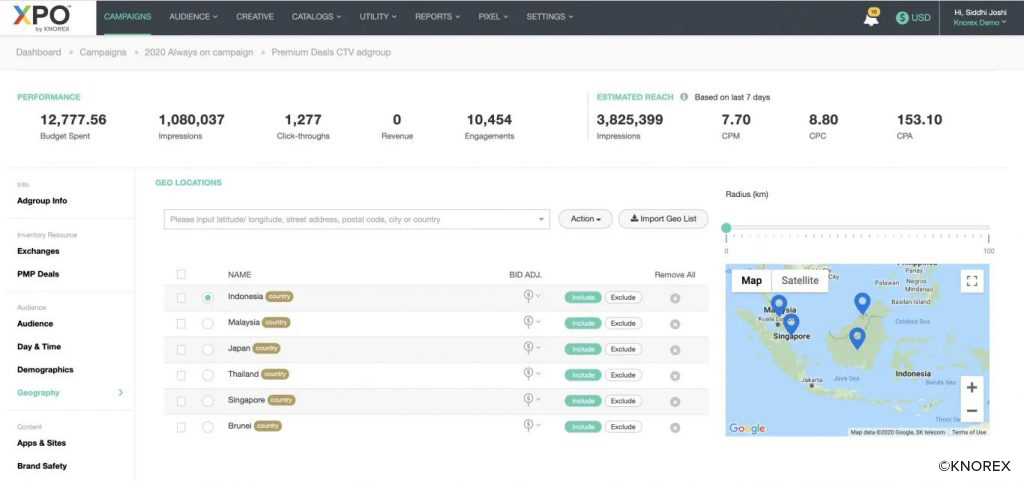
Task: Switch map to Satellite view
Action: 799,281
